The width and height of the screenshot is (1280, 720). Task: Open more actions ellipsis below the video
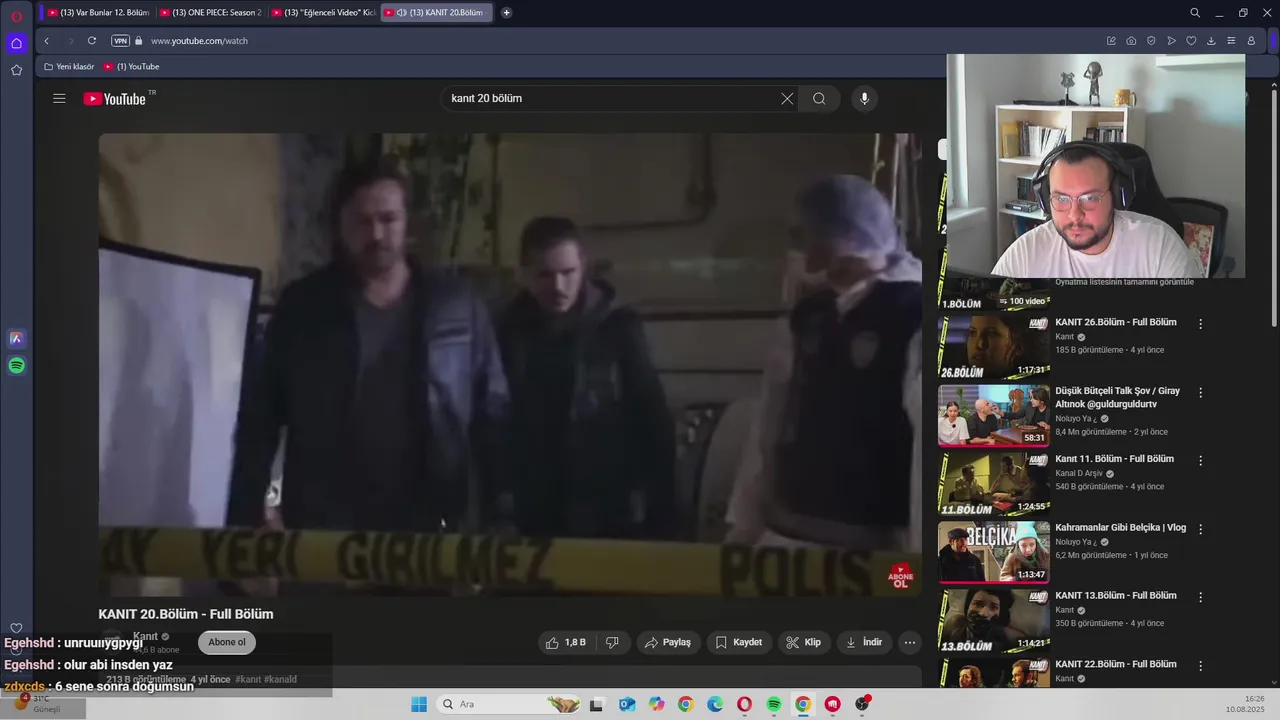pyautogui.click(x=909, y=642)
